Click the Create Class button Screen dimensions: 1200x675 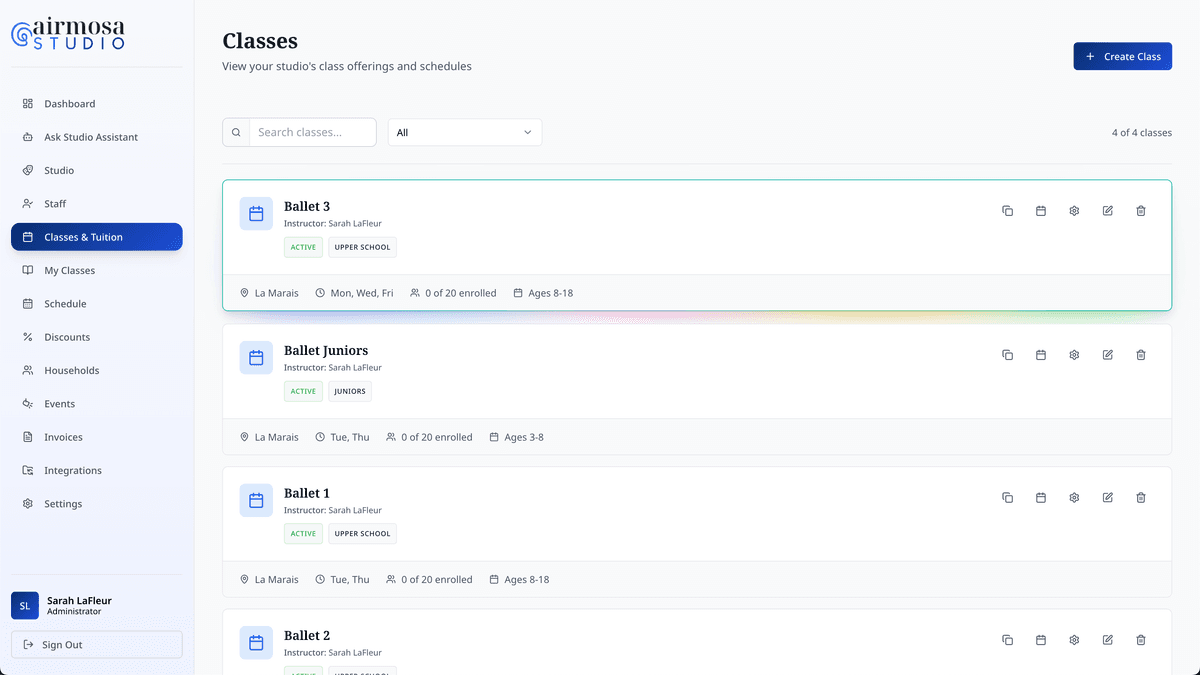point(1122,56)
